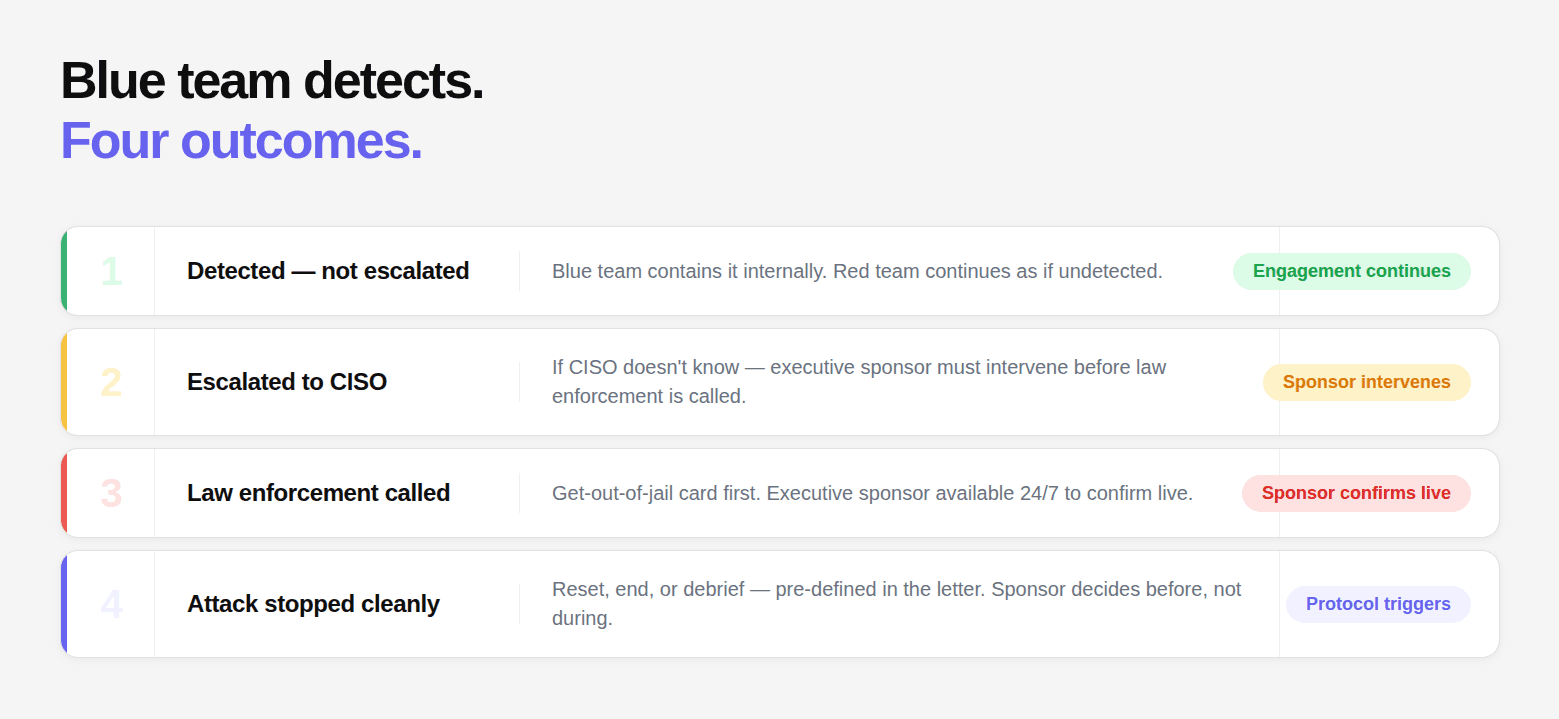Image resolution: width=1559 pixels, height=719 pixels.
Task: Click the green Engagement continues badge
Action: [1351, 272]
